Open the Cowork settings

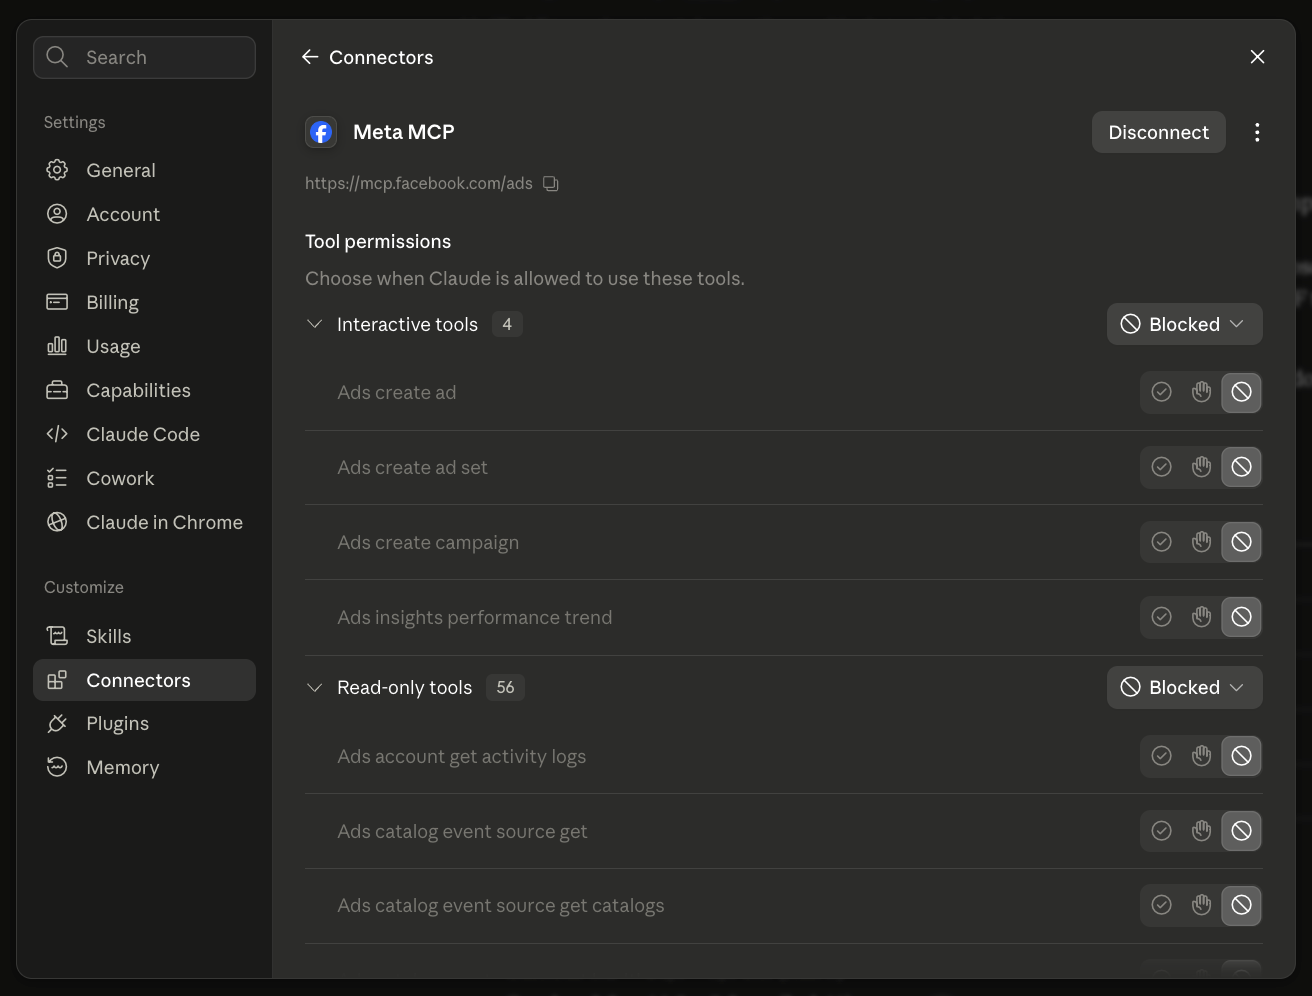click(x=144, y=478)
